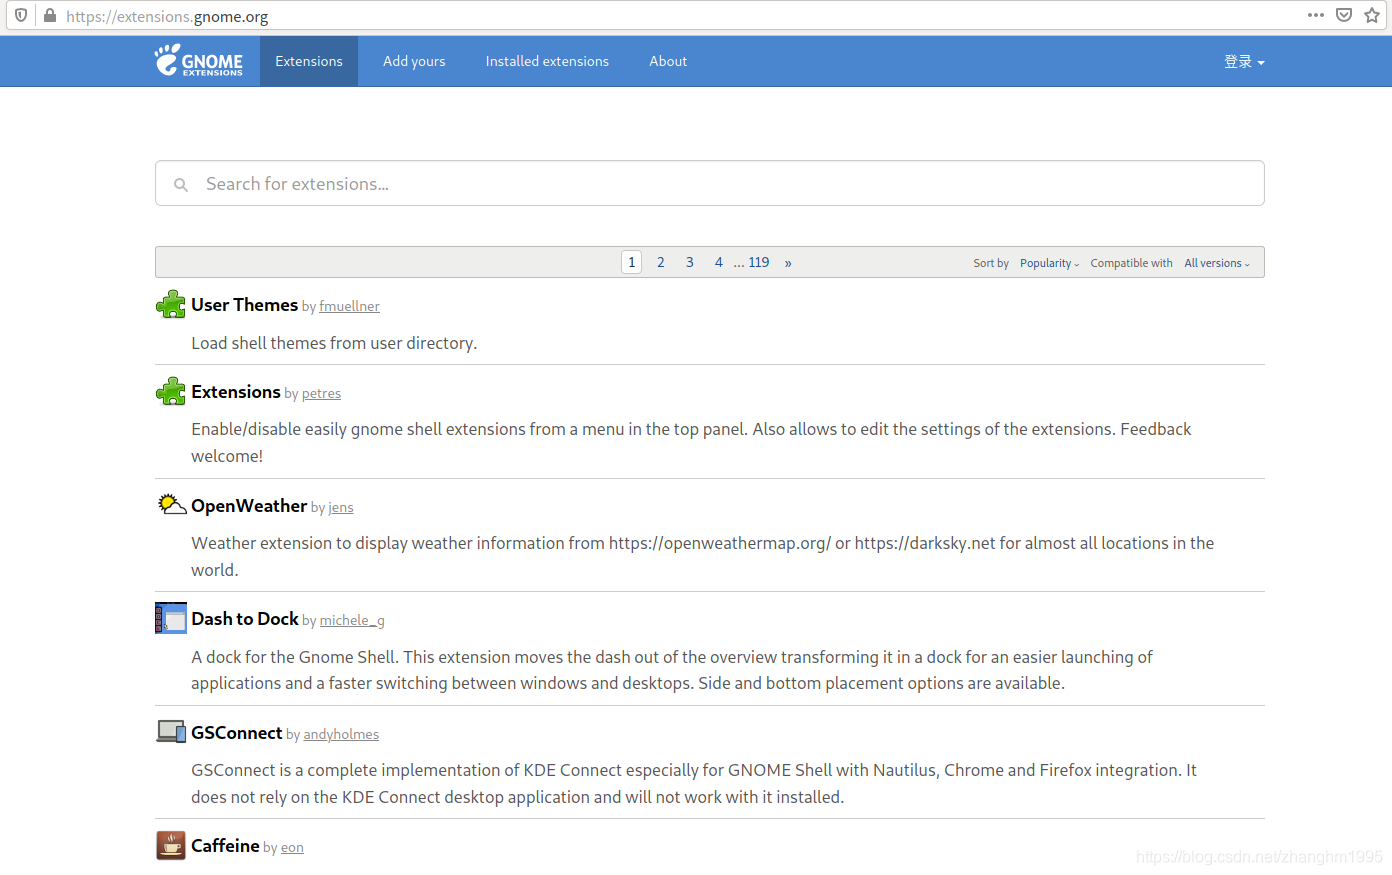Click the GNOME Extensions logo
The image size is (1392, 875).
pos(199,61)
